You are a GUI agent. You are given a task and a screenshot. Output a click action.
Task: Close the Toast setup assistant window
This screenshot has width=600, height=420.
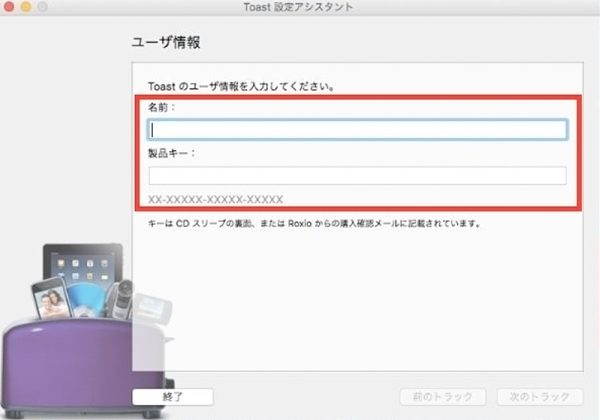point(8,7)
